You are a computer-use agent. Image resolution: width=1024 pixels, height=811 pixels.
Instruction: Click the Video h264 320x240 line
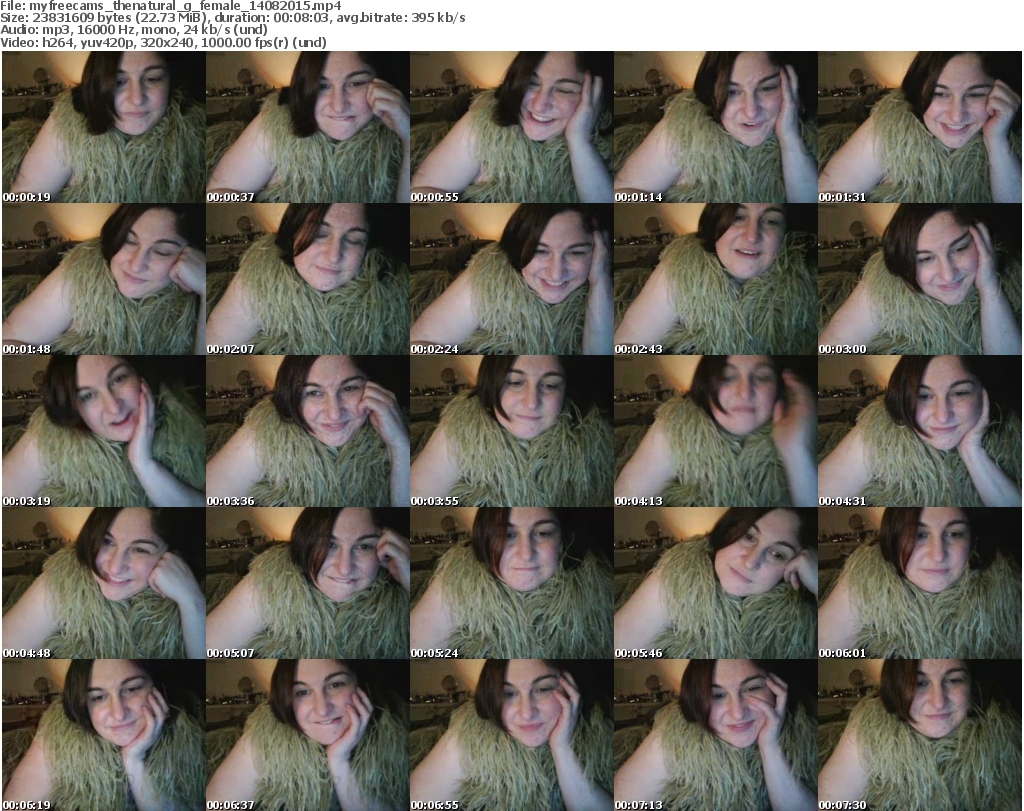coord(163,42)
